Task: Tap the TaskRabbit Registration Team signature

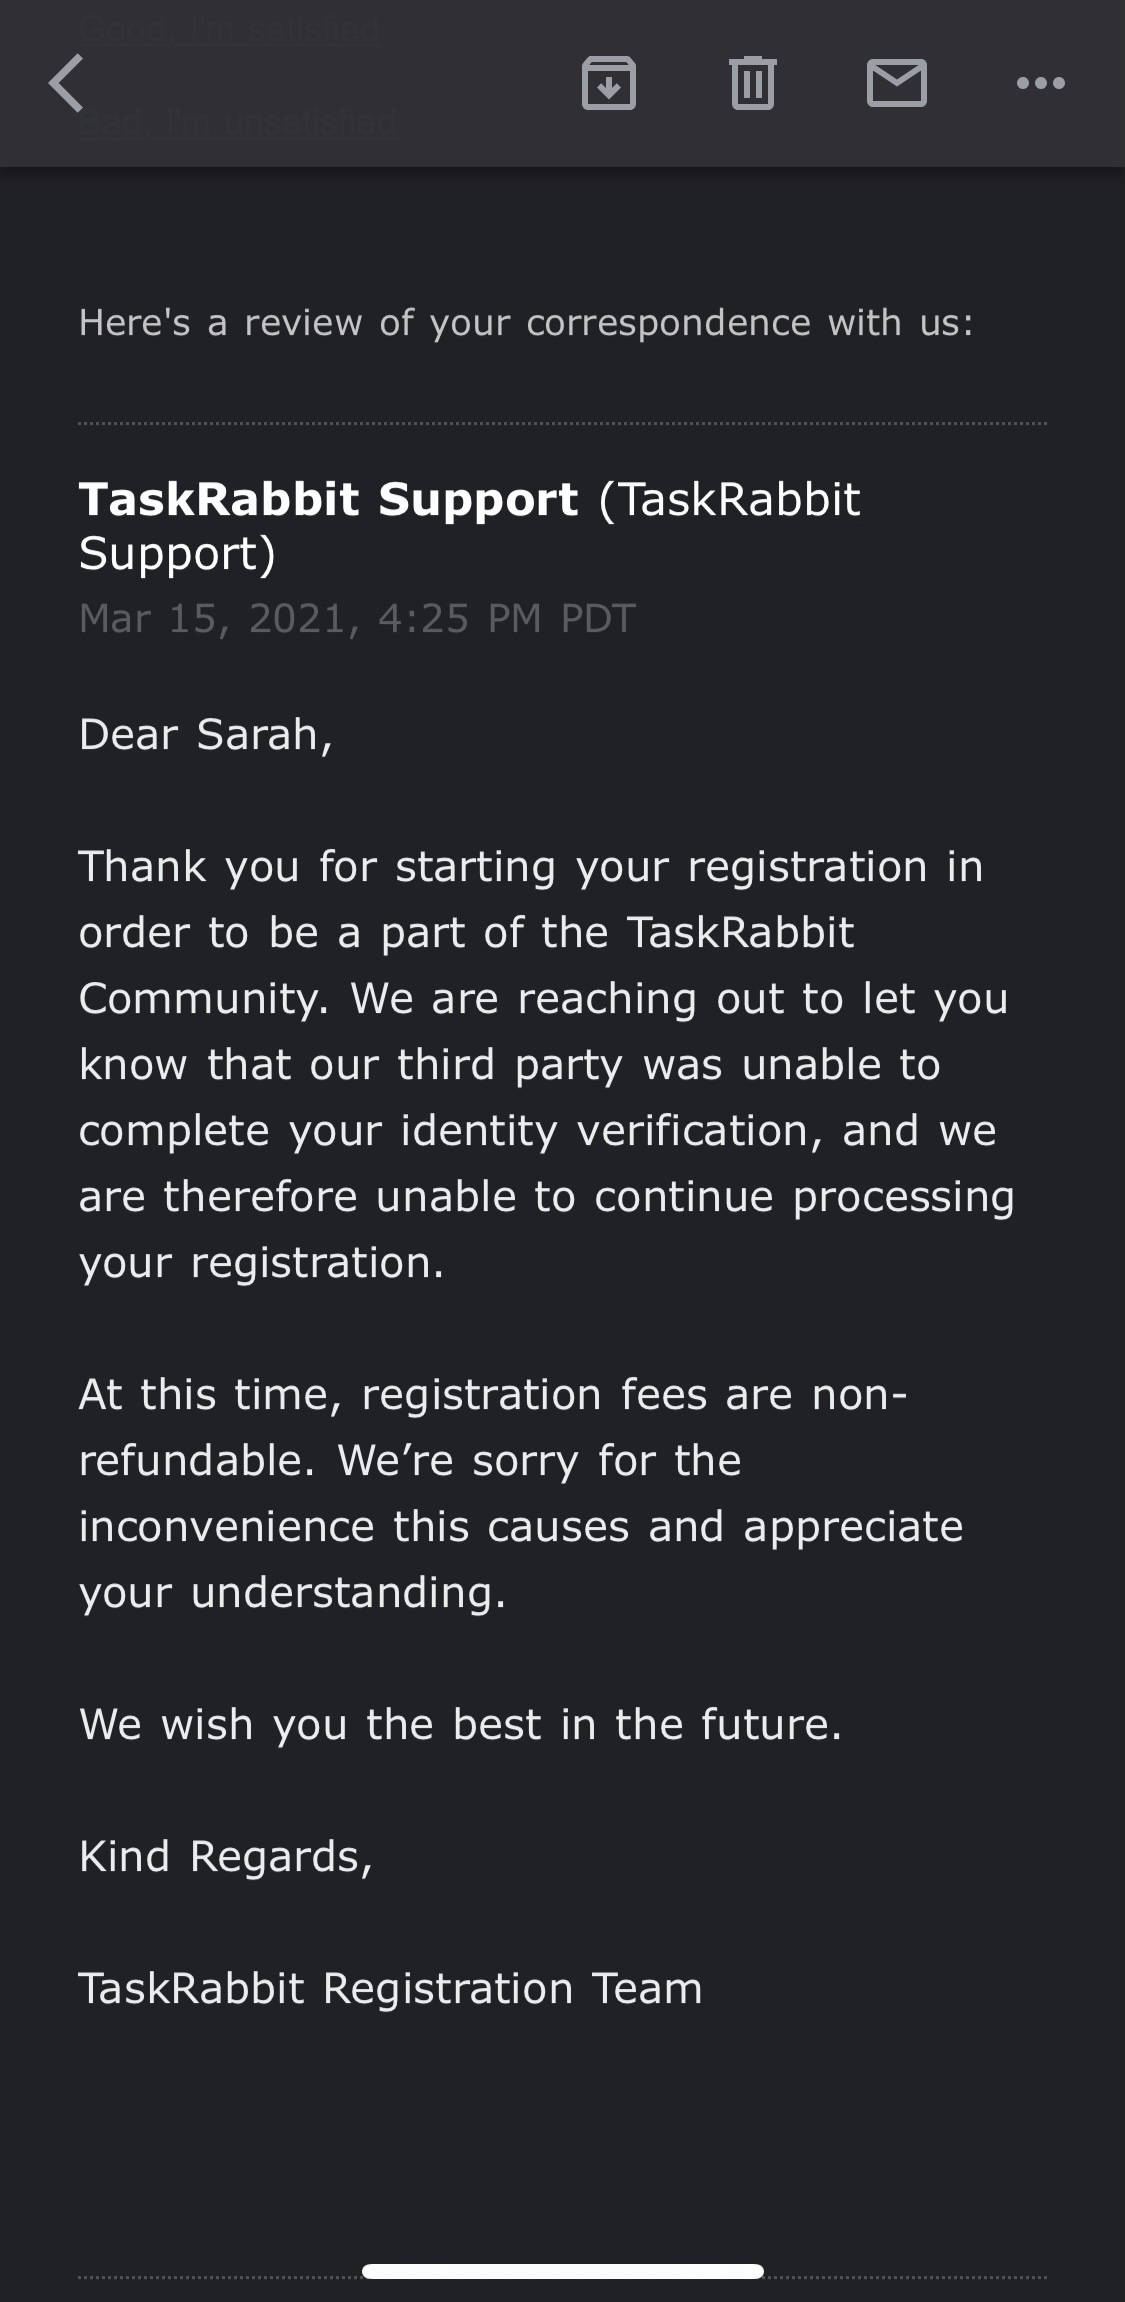Action: pyautogui.click(x=390, y=1989)
